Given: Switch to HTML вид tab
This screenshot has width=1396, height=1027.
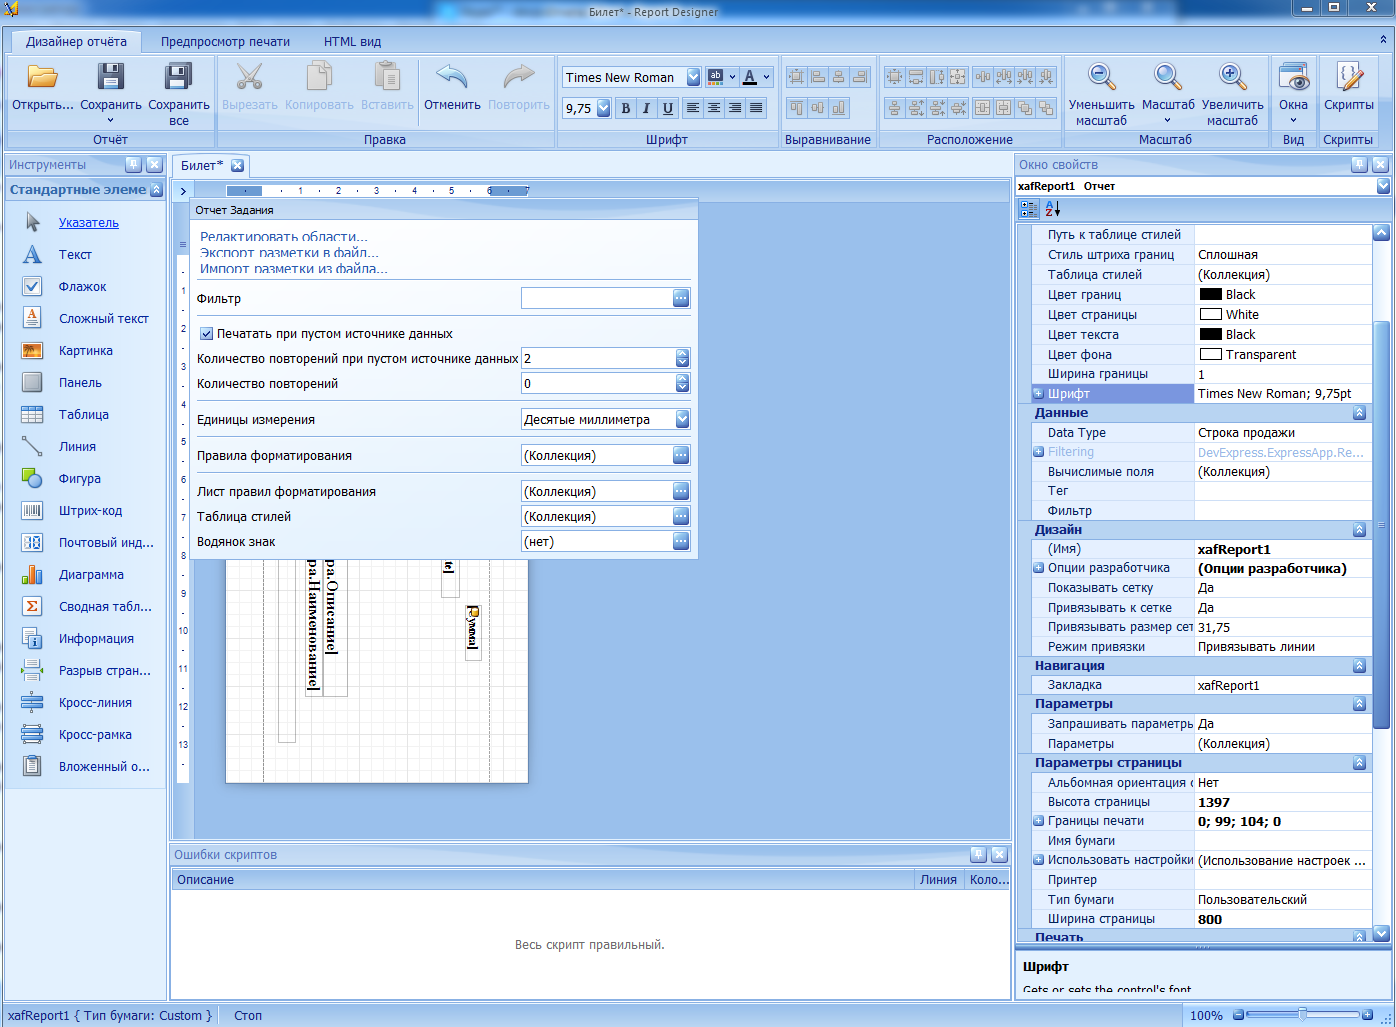Looking at the screenshot, I should pyautogui.click(x=352, y=42).
